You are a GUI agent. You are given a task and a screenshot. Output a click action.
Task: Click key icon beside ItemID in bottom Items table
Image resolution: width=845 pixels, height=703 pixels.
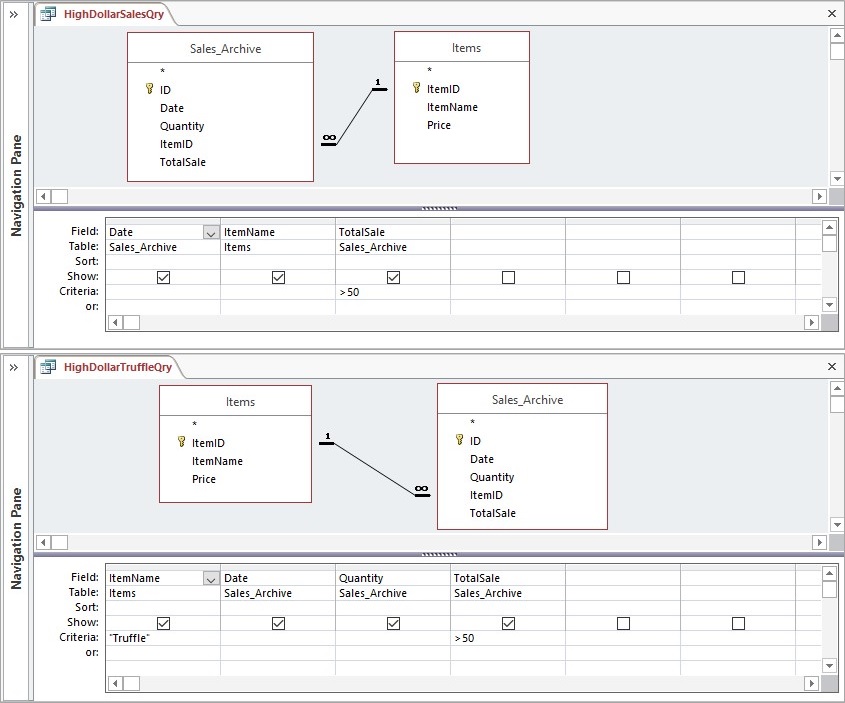click(182, 443)
